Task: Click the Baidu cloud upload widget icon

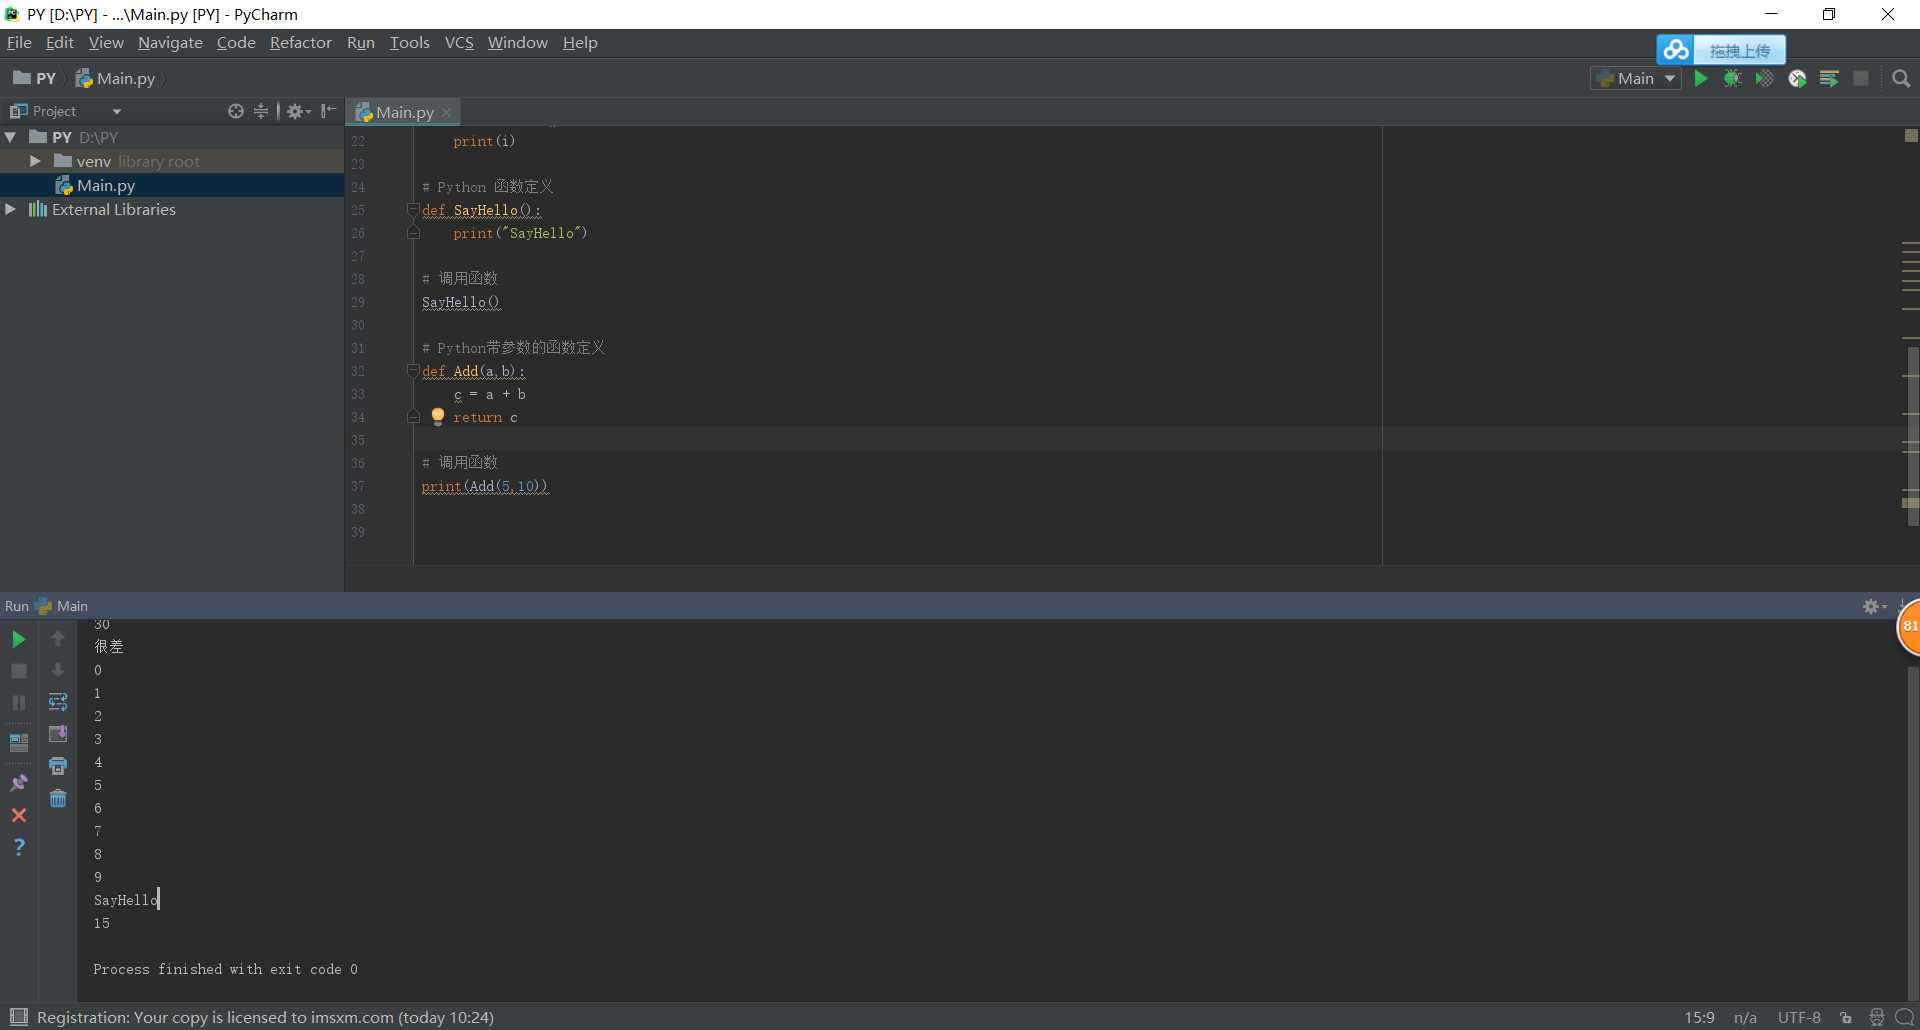Action: pos(1676,50)
